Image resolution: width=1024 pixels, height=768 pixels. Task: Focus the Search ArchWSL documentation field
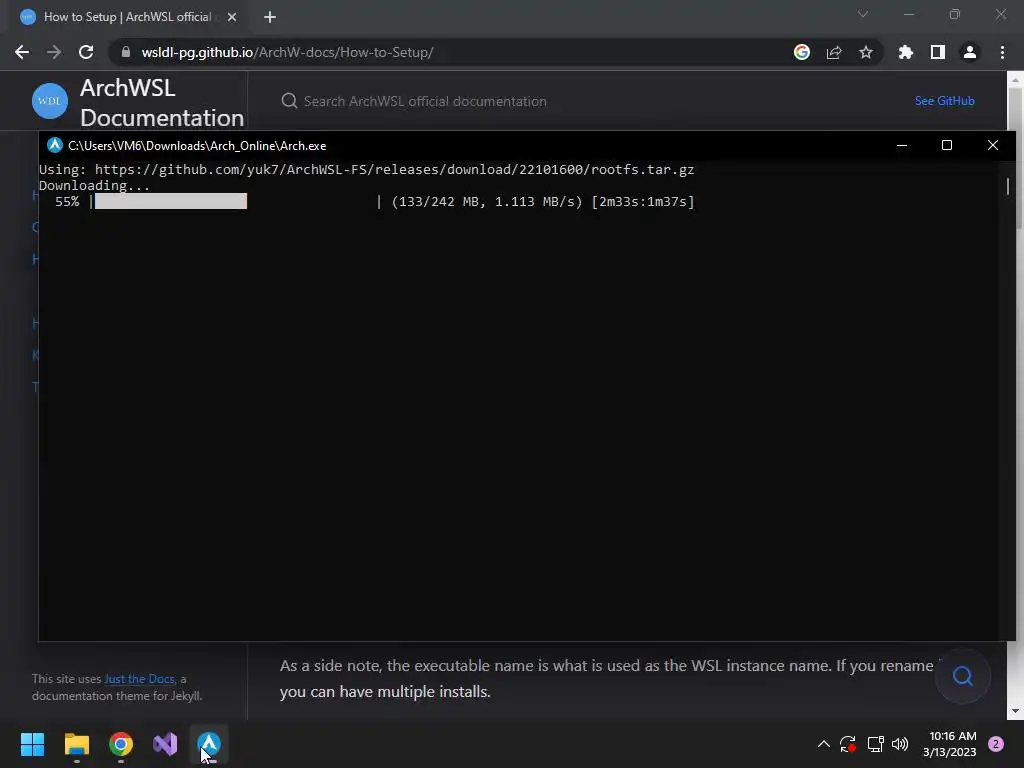tap(424, 101)
